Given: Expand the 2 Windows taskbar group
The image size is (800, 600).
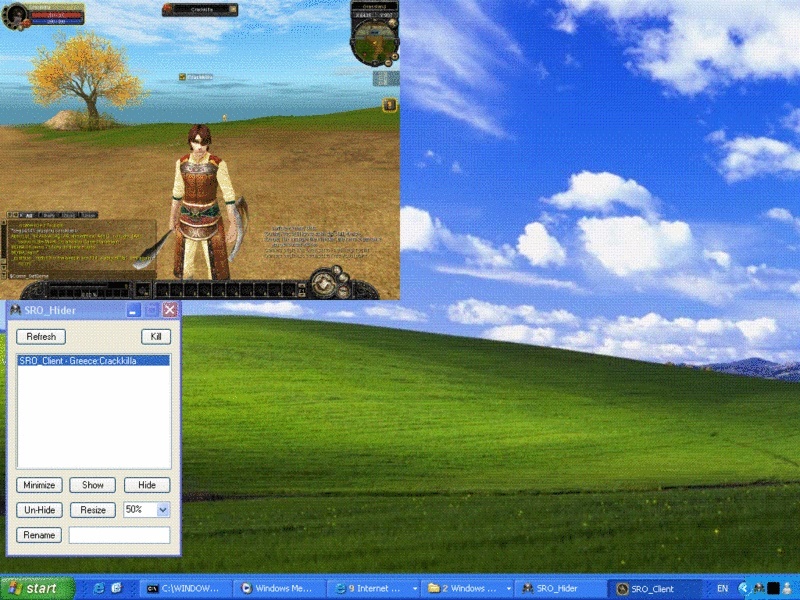Looking at the screenshot, I should tap(467, 589).
